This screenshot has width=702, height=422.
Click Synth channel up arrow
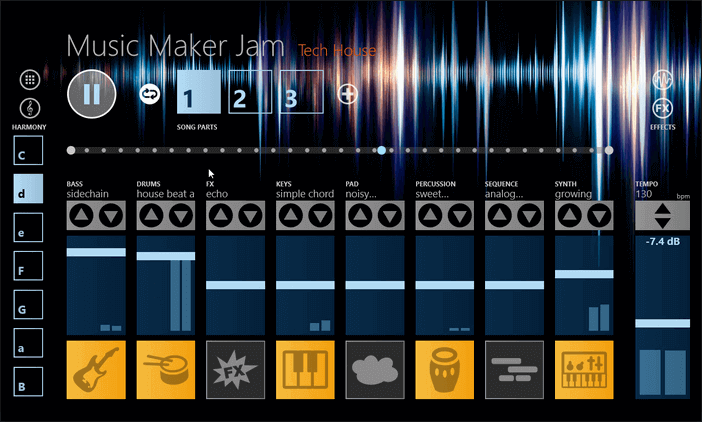point(569,216)
